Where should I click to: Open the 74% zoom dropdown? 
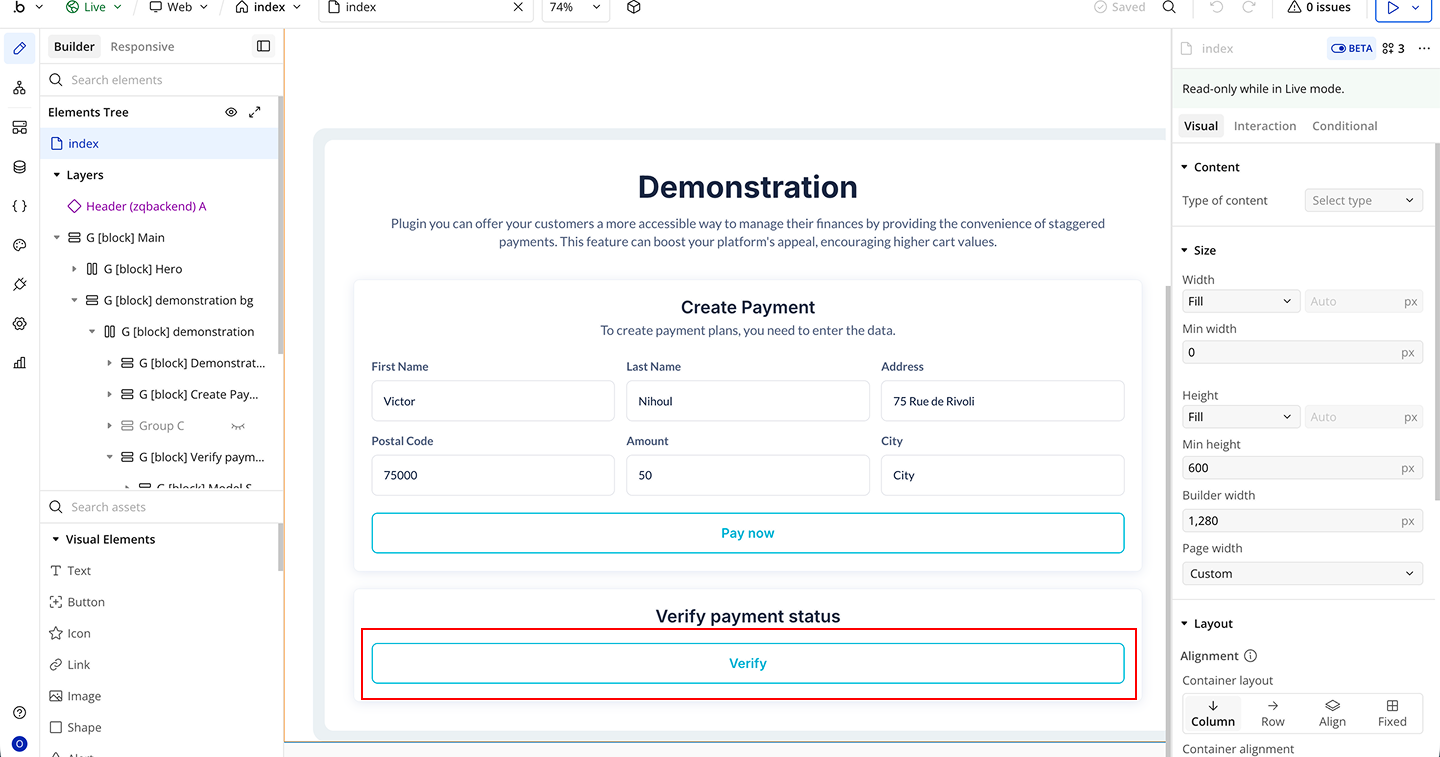(x=575, y=7)
